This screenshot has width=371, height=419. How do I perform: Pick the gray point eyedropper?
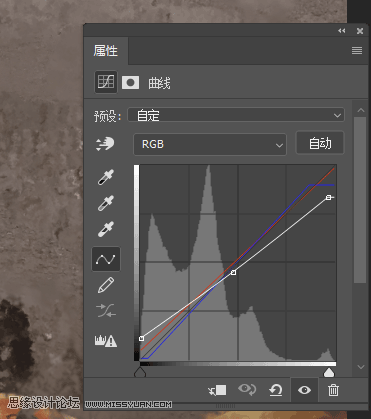click(106, 203)
